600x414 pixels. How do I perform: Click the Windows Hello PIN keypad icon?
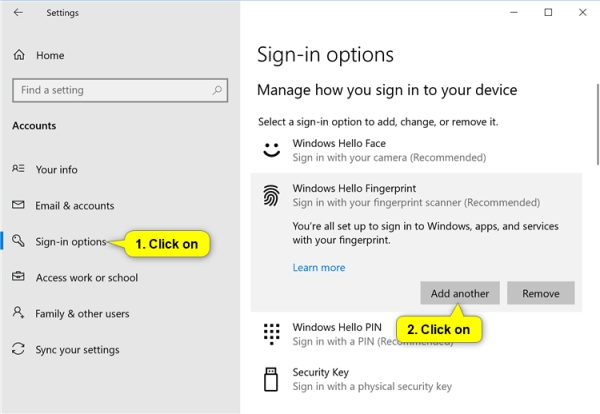coord(271,334)
